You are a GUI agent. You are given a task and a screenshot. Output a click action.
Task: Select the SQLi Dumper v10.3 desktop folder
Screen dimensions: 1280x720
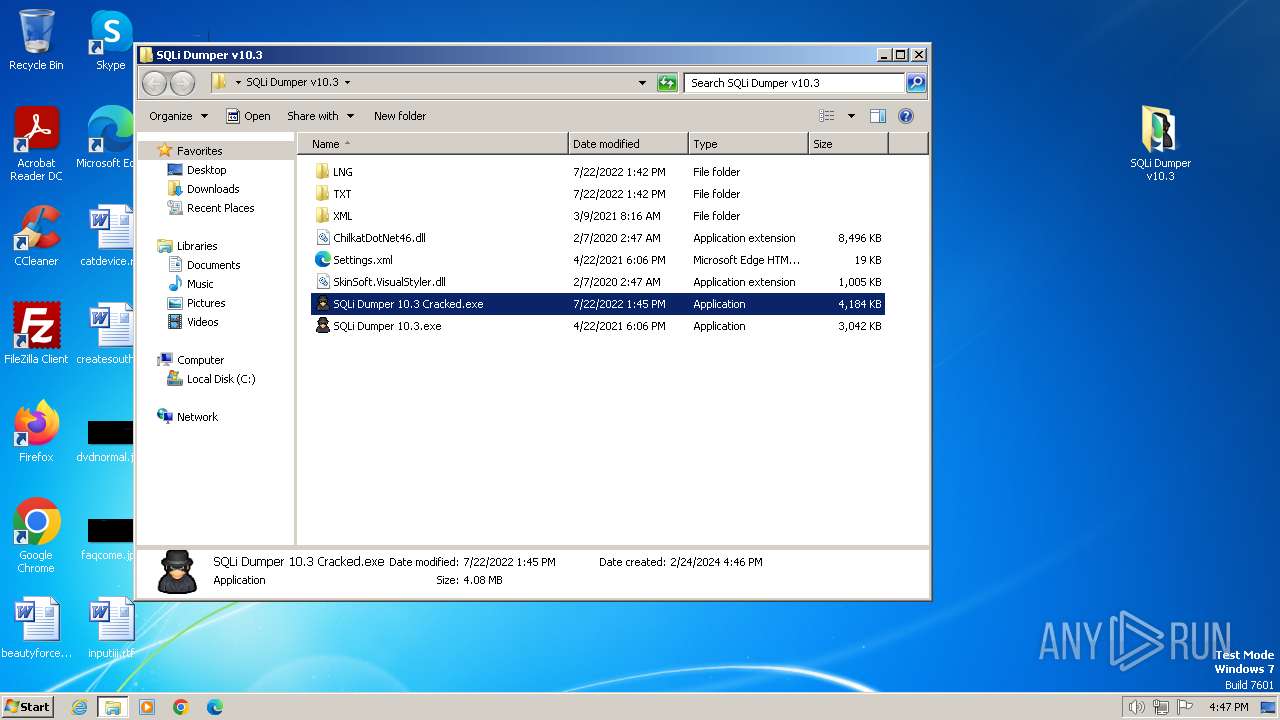pos(1160,144)
